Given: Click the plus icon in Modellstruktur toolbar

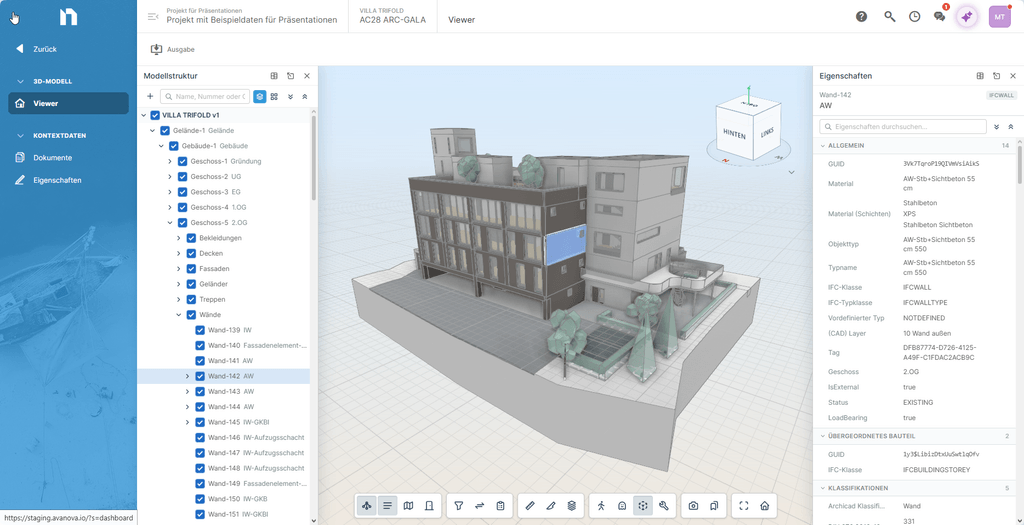Looking at the screenshot, I should point(150,97).
